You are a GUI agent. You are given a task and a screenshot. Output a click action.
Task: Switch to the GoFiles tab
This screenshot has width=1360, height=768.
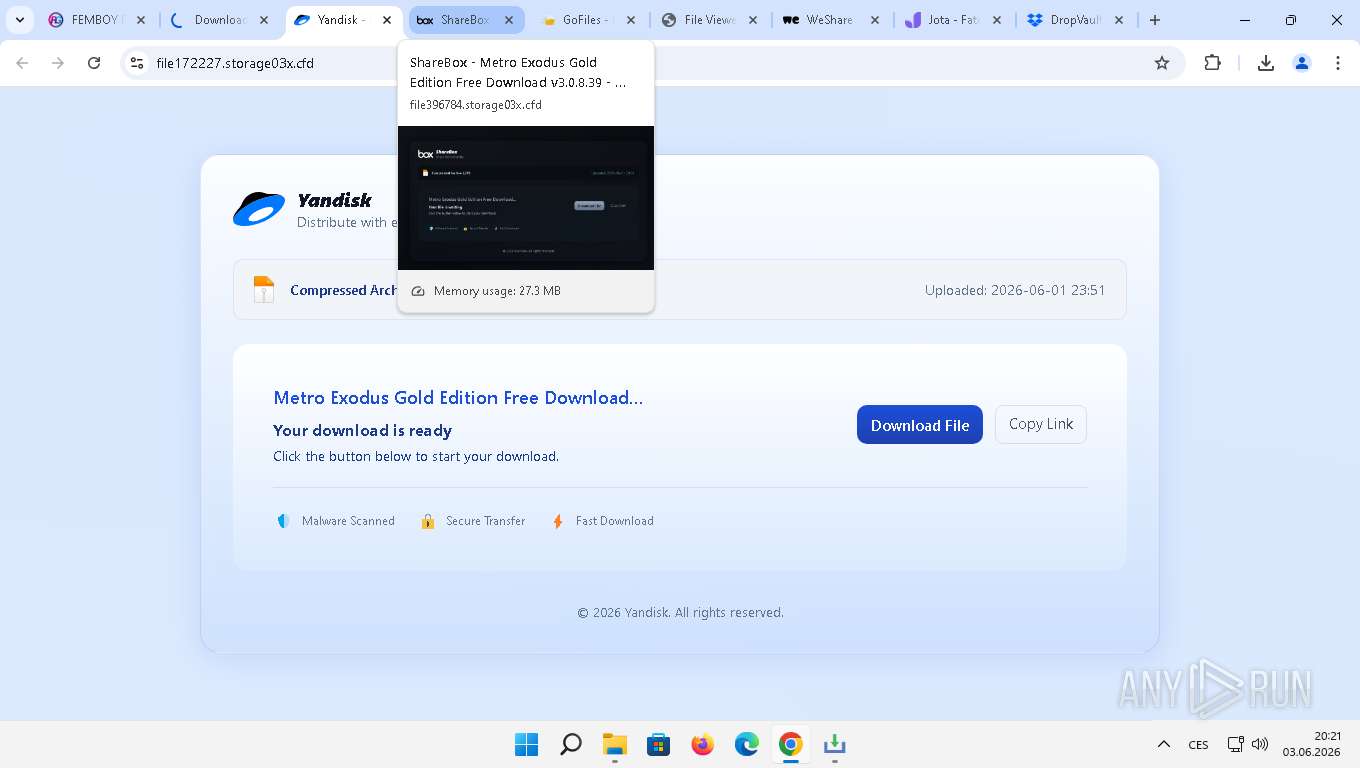pyautogui.click(x=589, y=20)
